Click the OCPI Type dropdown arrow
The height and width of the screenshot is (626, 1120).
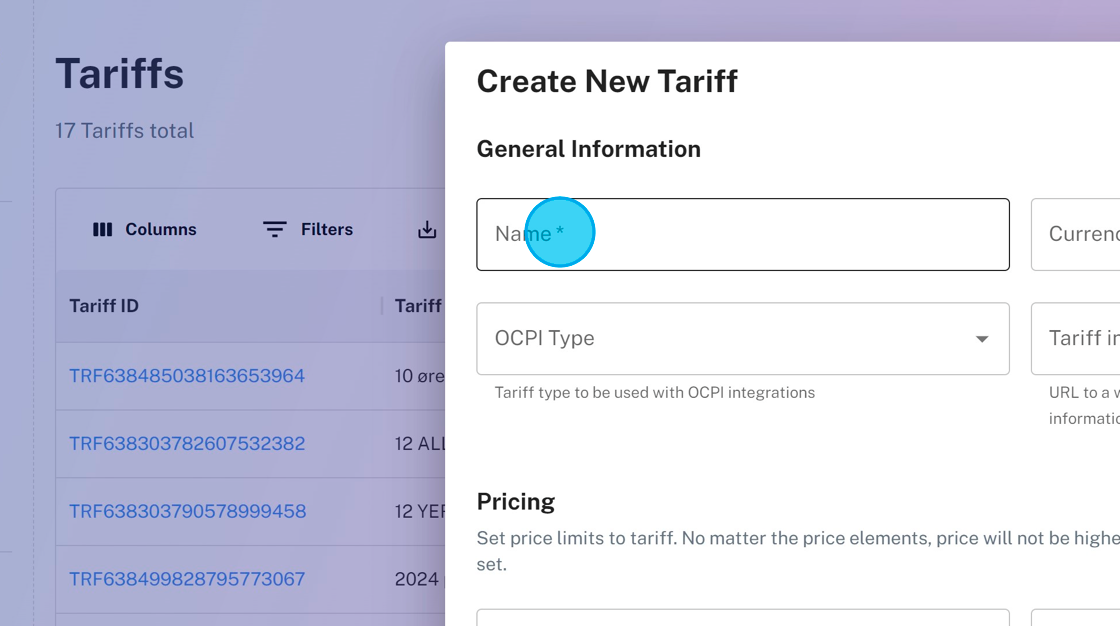[982, 339]
